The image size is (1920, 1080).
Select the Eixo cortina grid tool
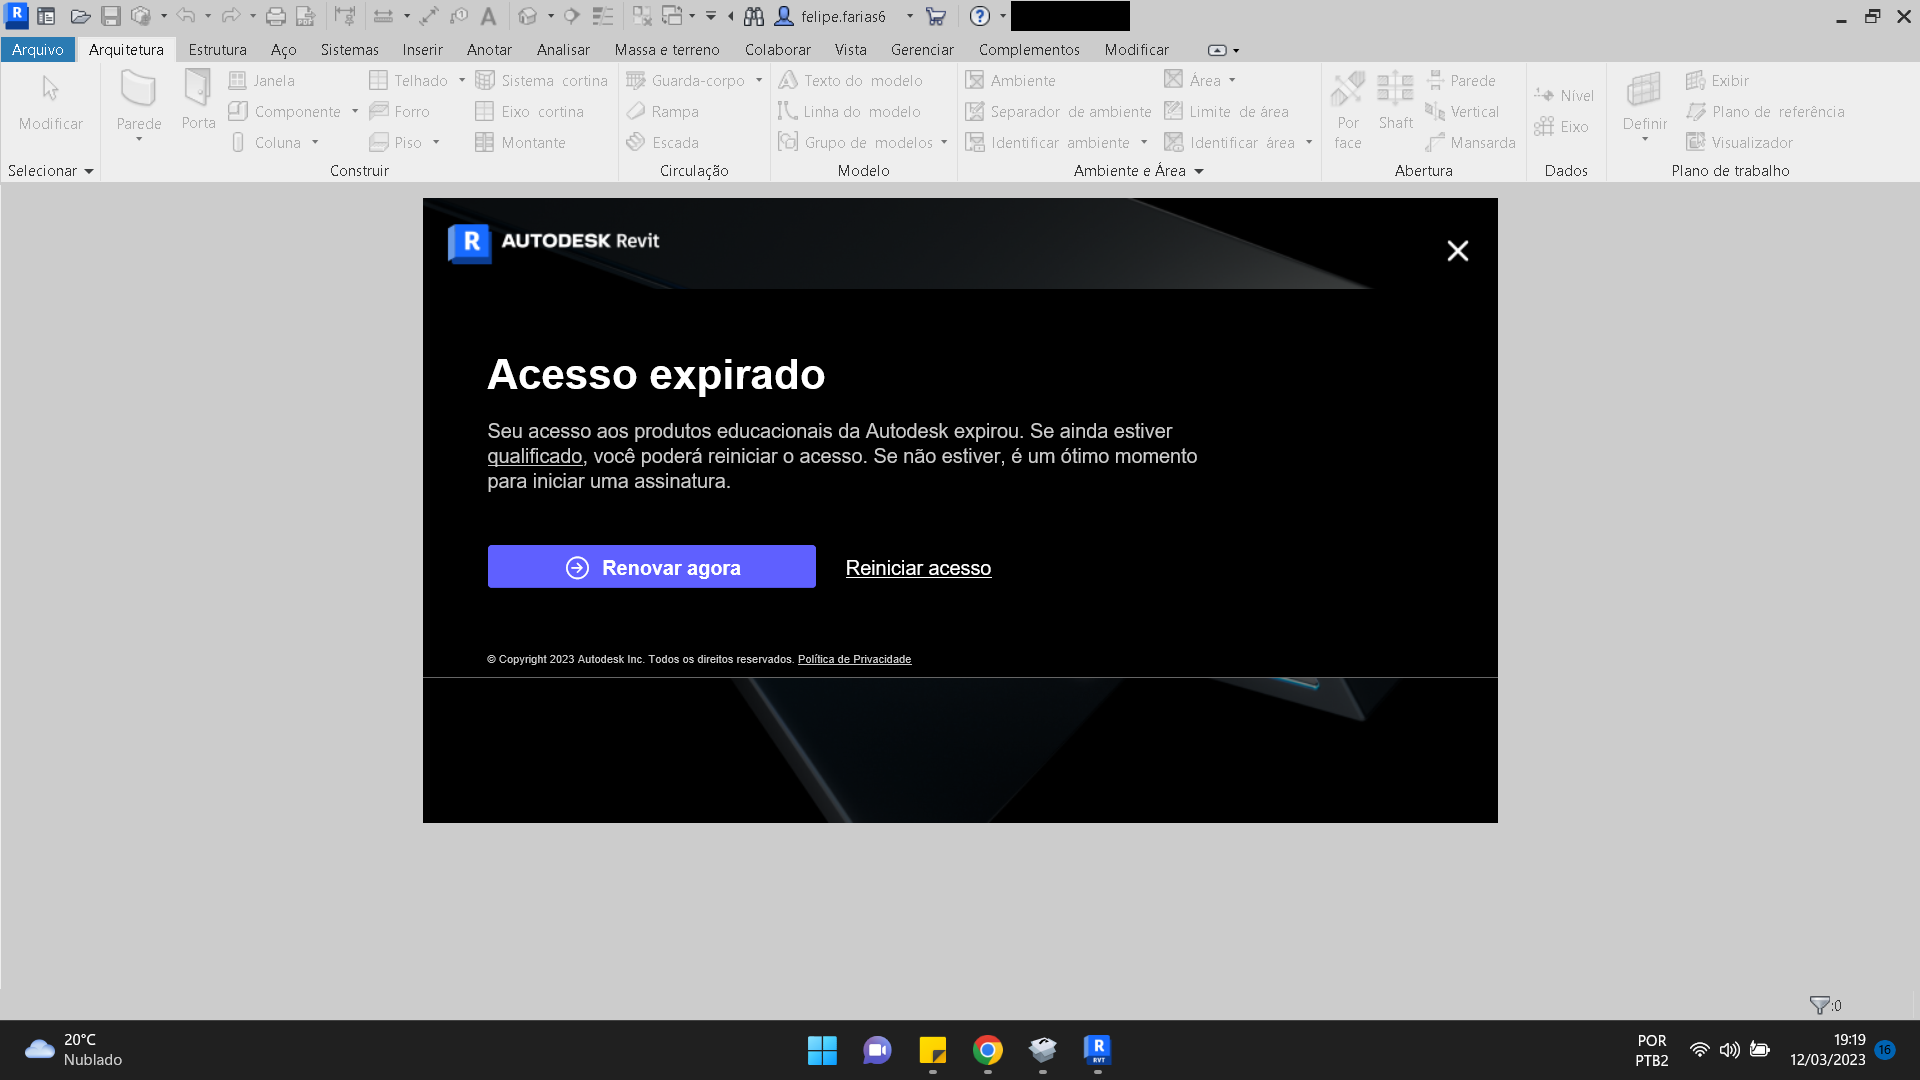[x=530, y=112]
